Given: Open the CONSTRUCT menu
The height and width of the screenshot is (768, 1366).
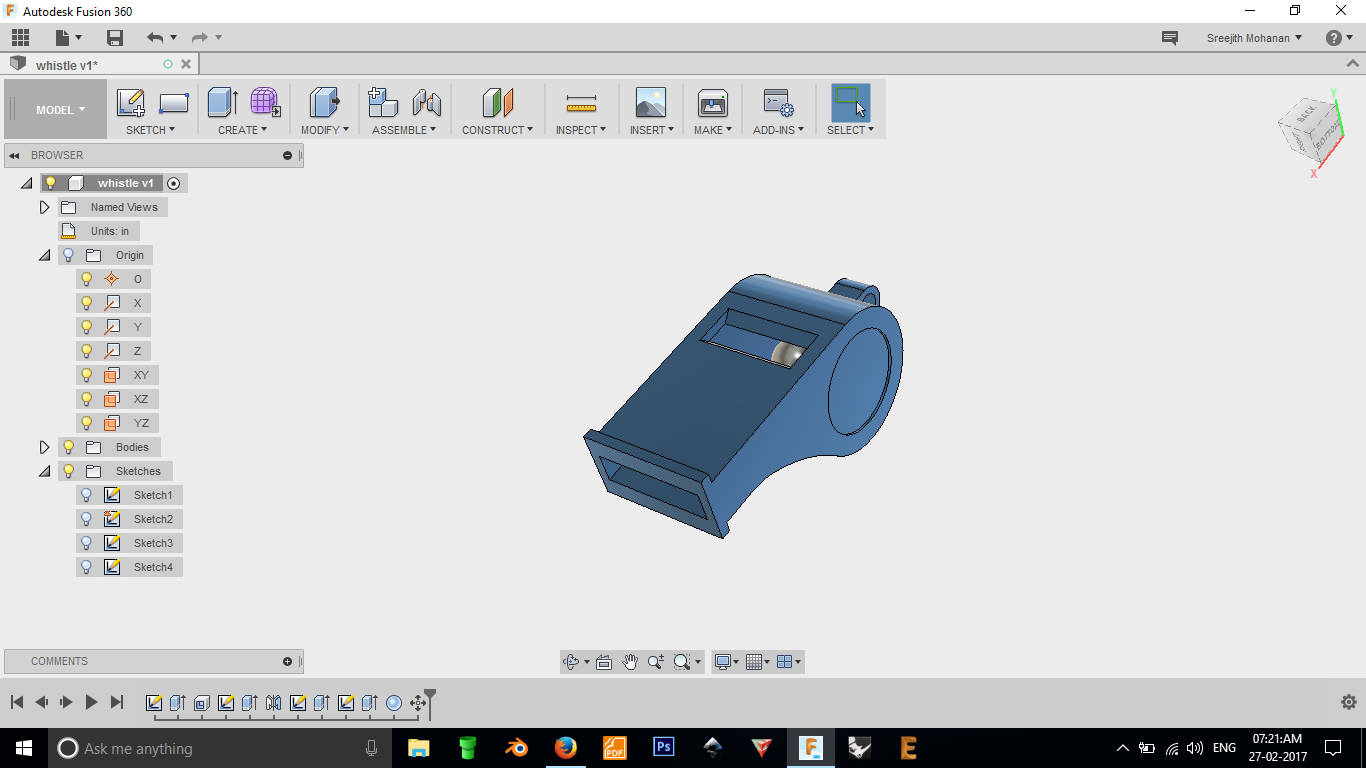Looking at the screenshot, I should tap(497, 130).
